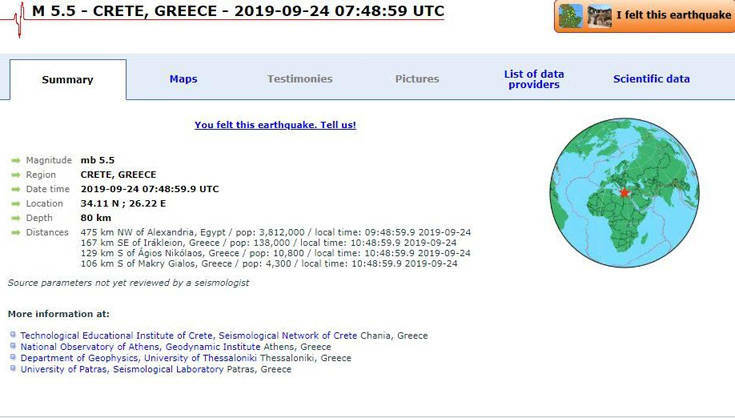The image size is (735, 418).
Task: Click the building photo icon in felt button
Action: 600,16
